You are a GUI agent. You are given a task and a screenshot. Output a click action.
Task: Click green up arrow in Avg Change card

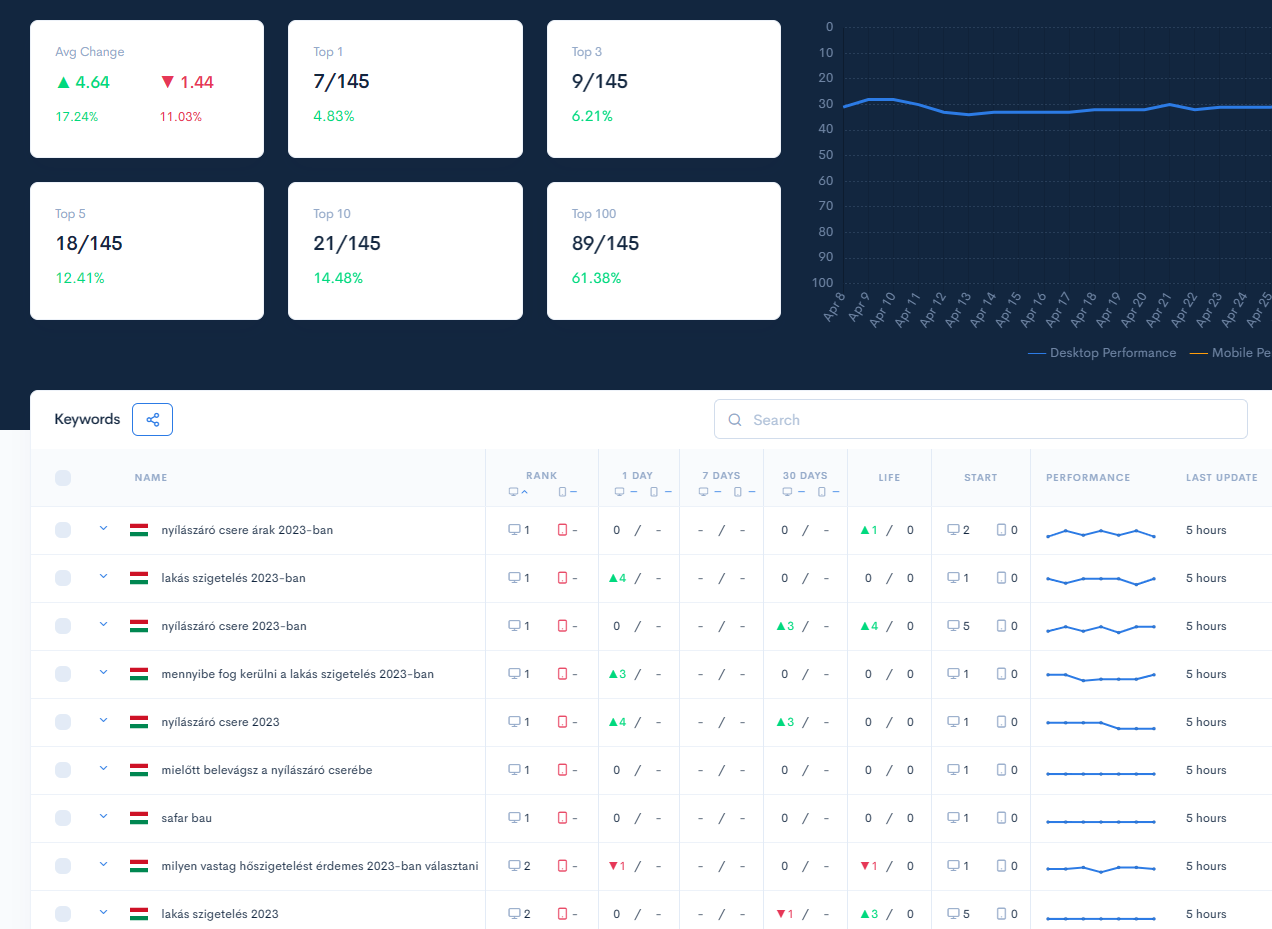pyautogui.click(x=64, y=83)
